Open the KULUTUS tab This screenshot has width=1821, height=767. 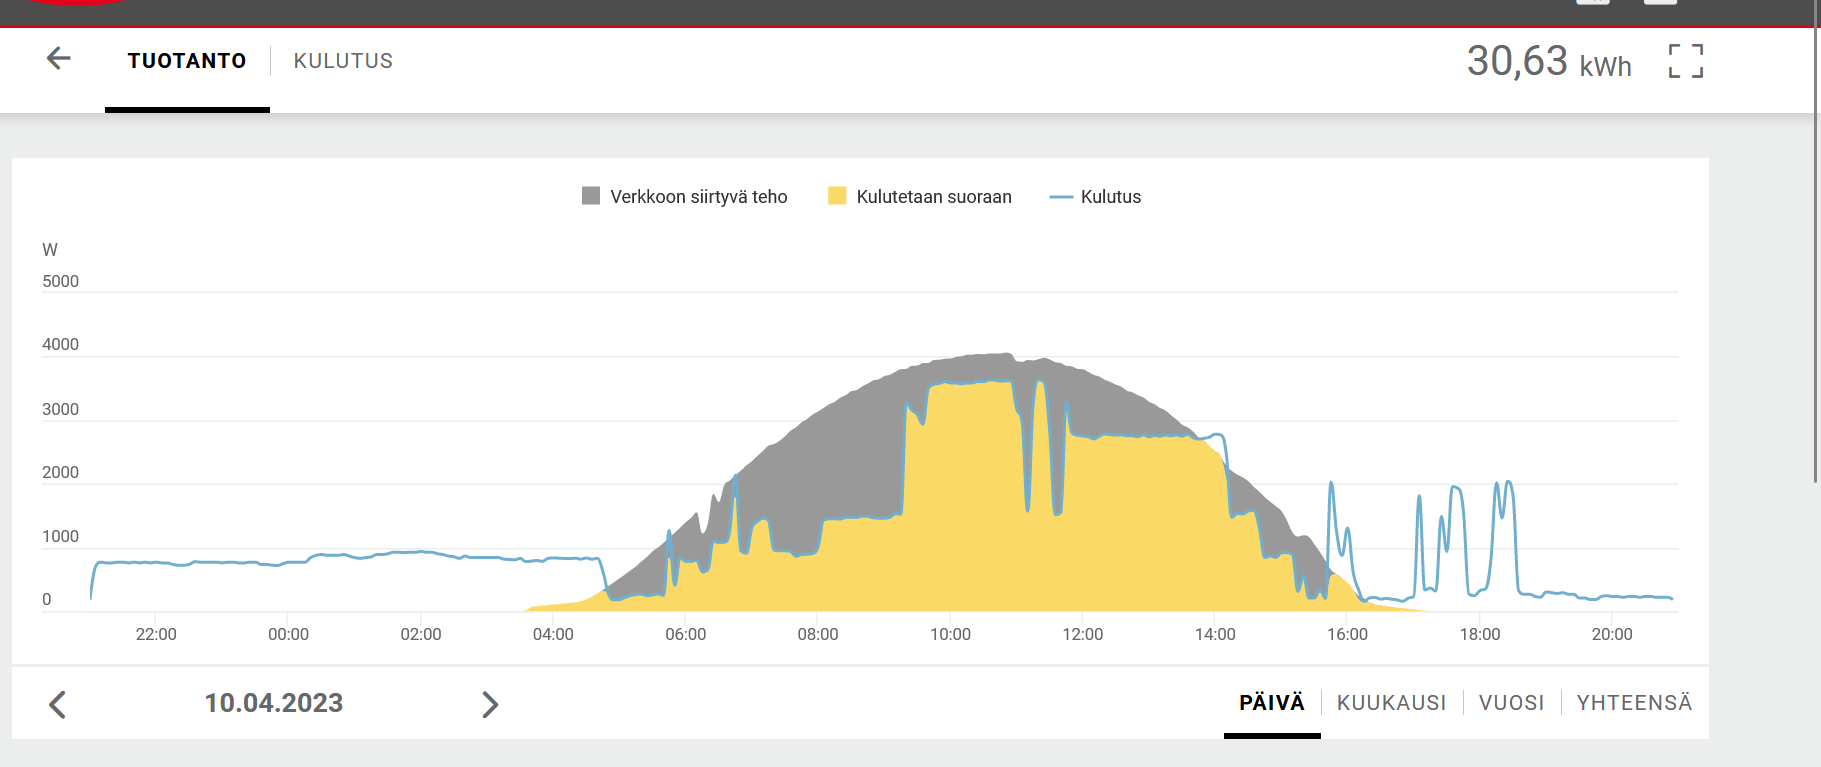tap(343, 61)
